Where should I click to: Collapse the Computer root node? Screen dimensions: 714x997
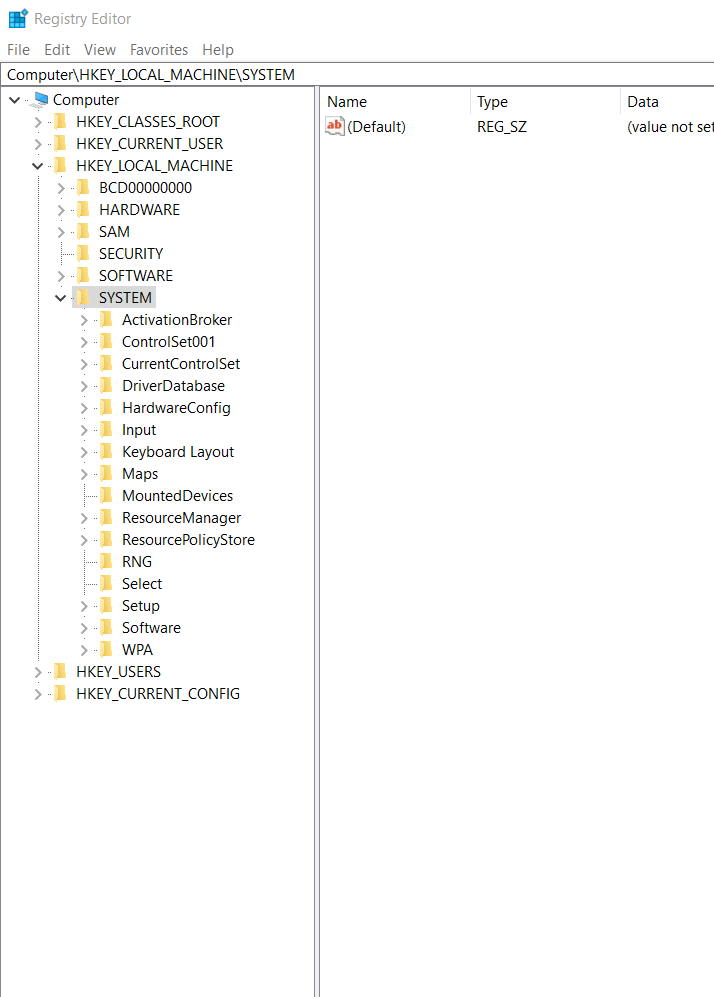15,100
